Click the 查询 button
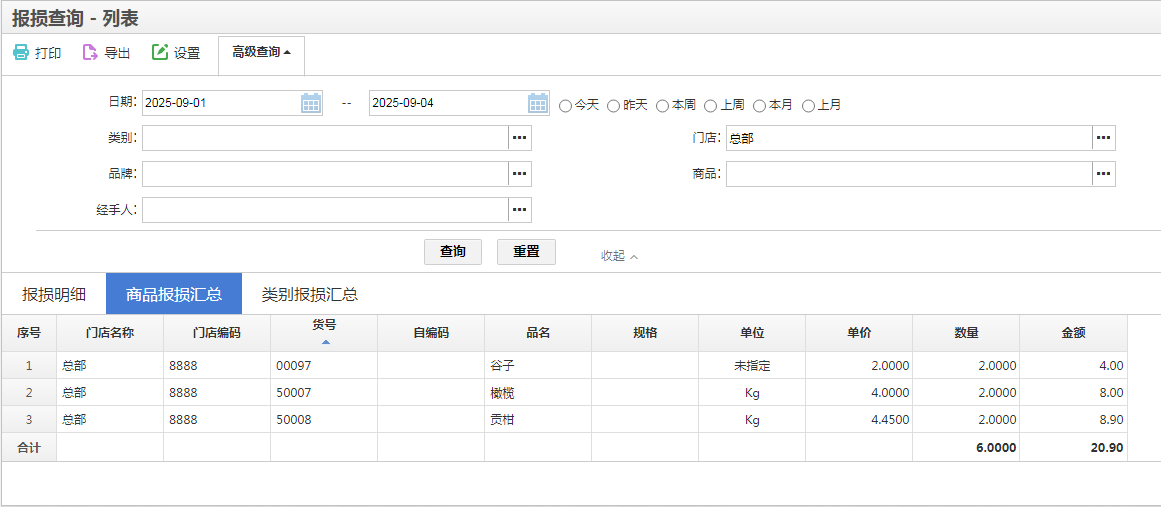The height and width of the screenshot is (507, 1161). [x=453, y=252]
